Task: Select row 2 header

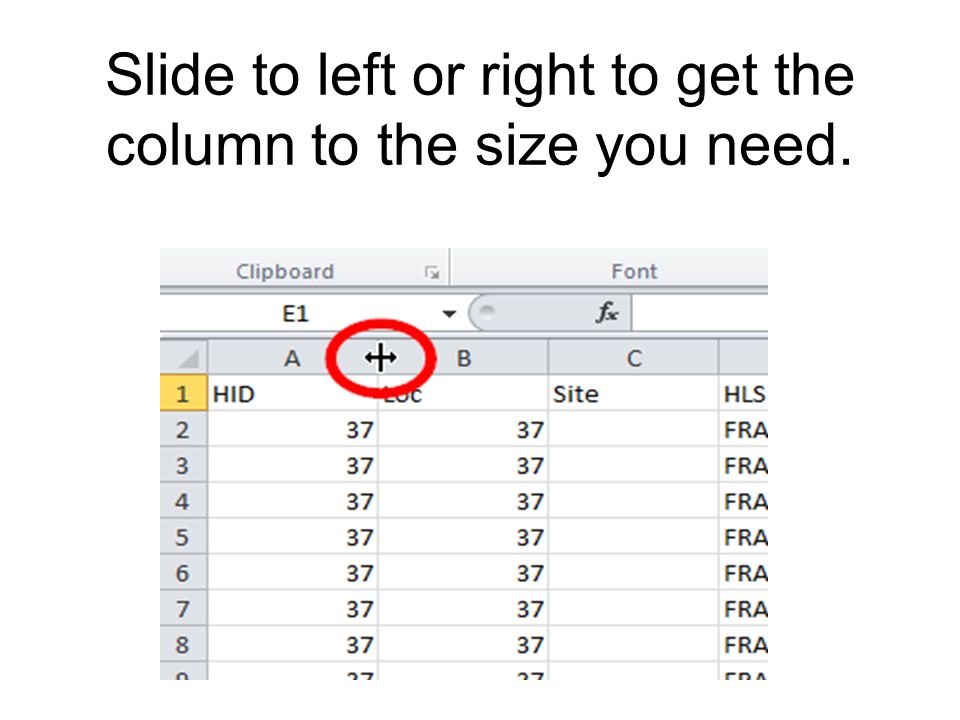Action: point(183,430)
